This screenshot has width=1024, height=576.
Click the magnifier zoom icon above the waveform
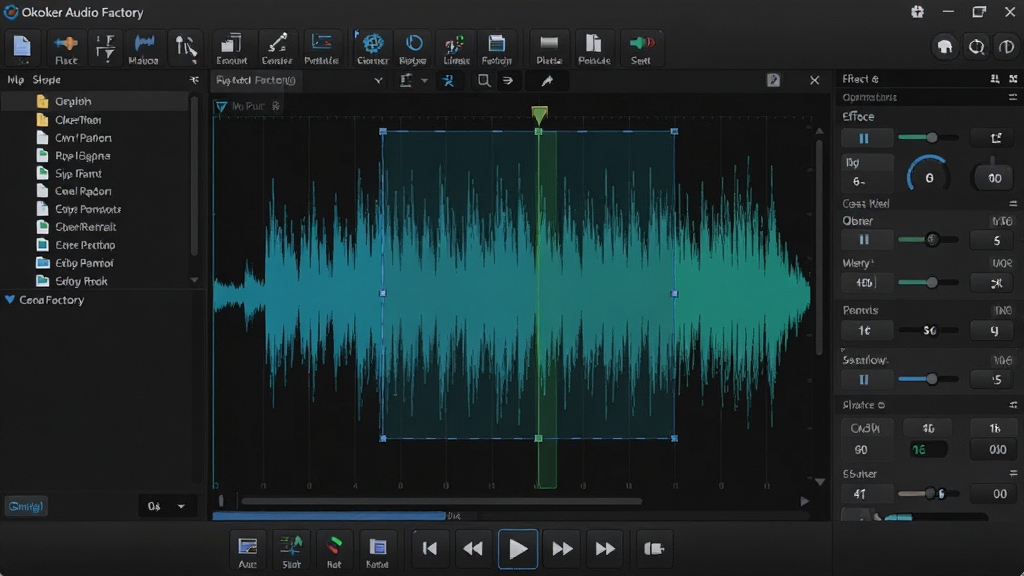[484, 80]
